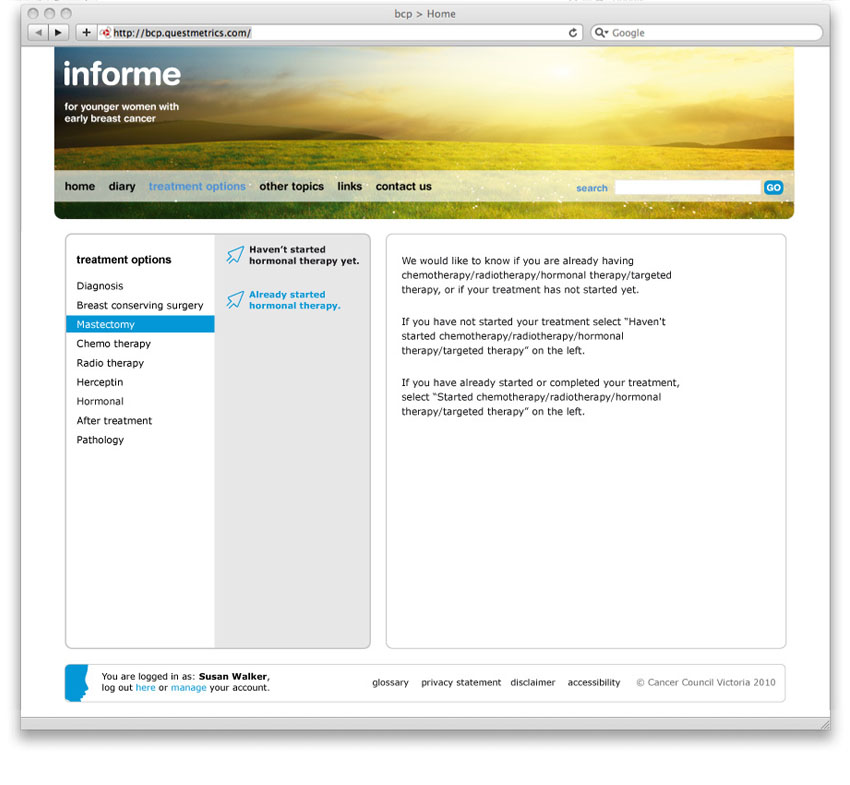Click the blue face profile icon
The image size is (850, 785).
tap(76, 683)
